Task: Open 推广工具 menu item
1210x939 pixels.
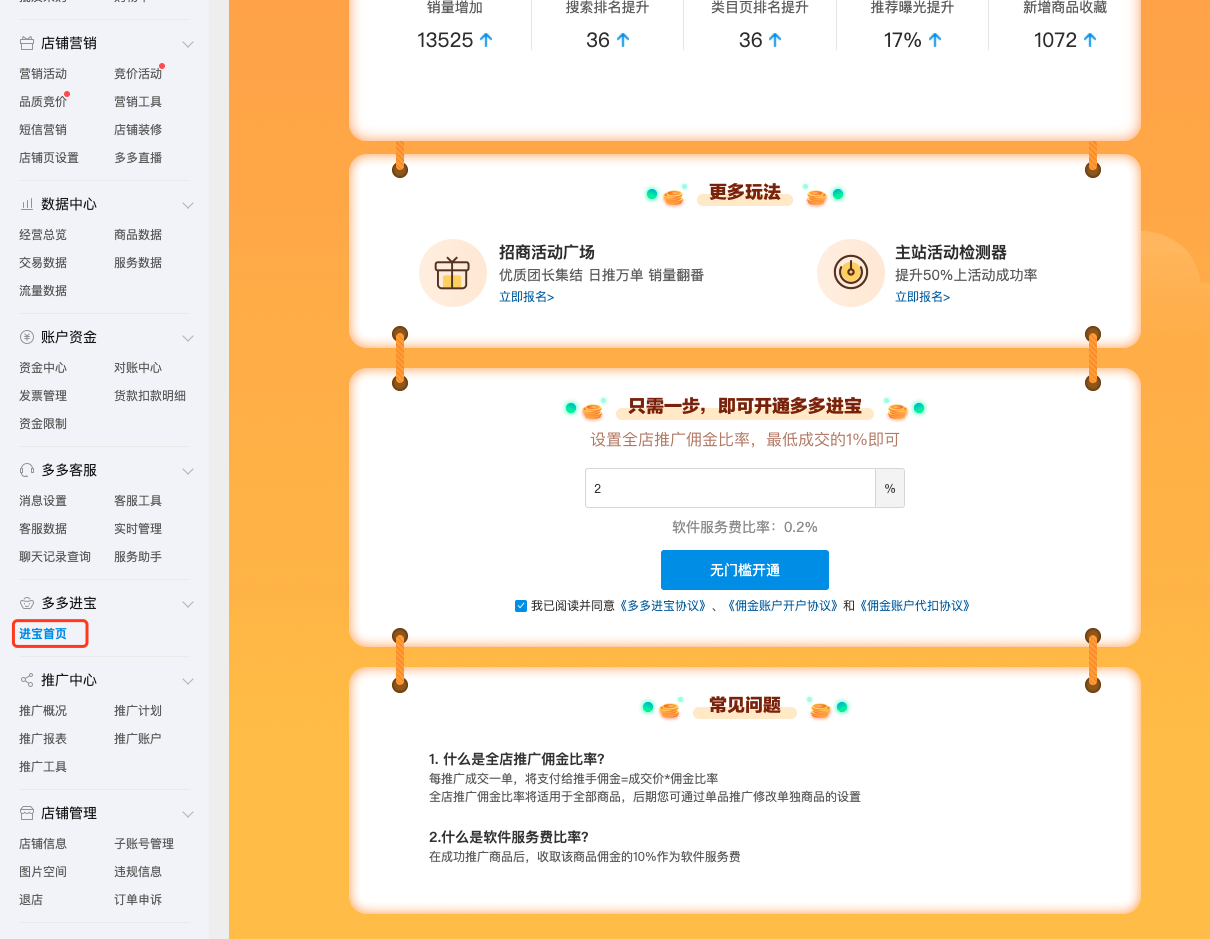Action: point(43,767)
